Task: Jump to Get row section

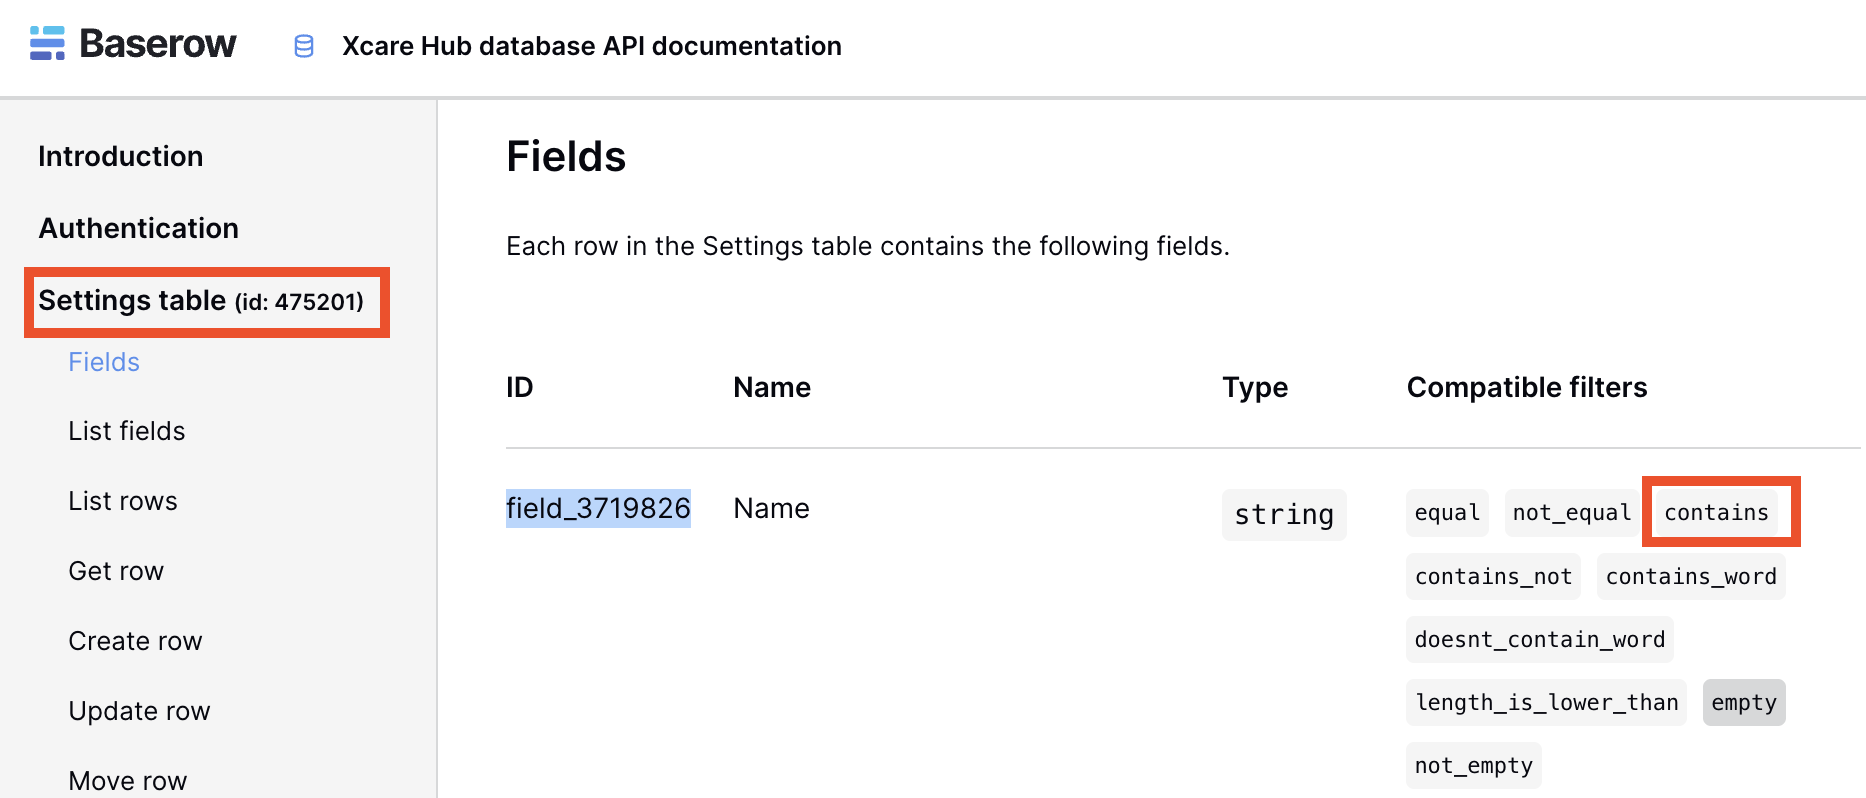Action: point(116,571)
